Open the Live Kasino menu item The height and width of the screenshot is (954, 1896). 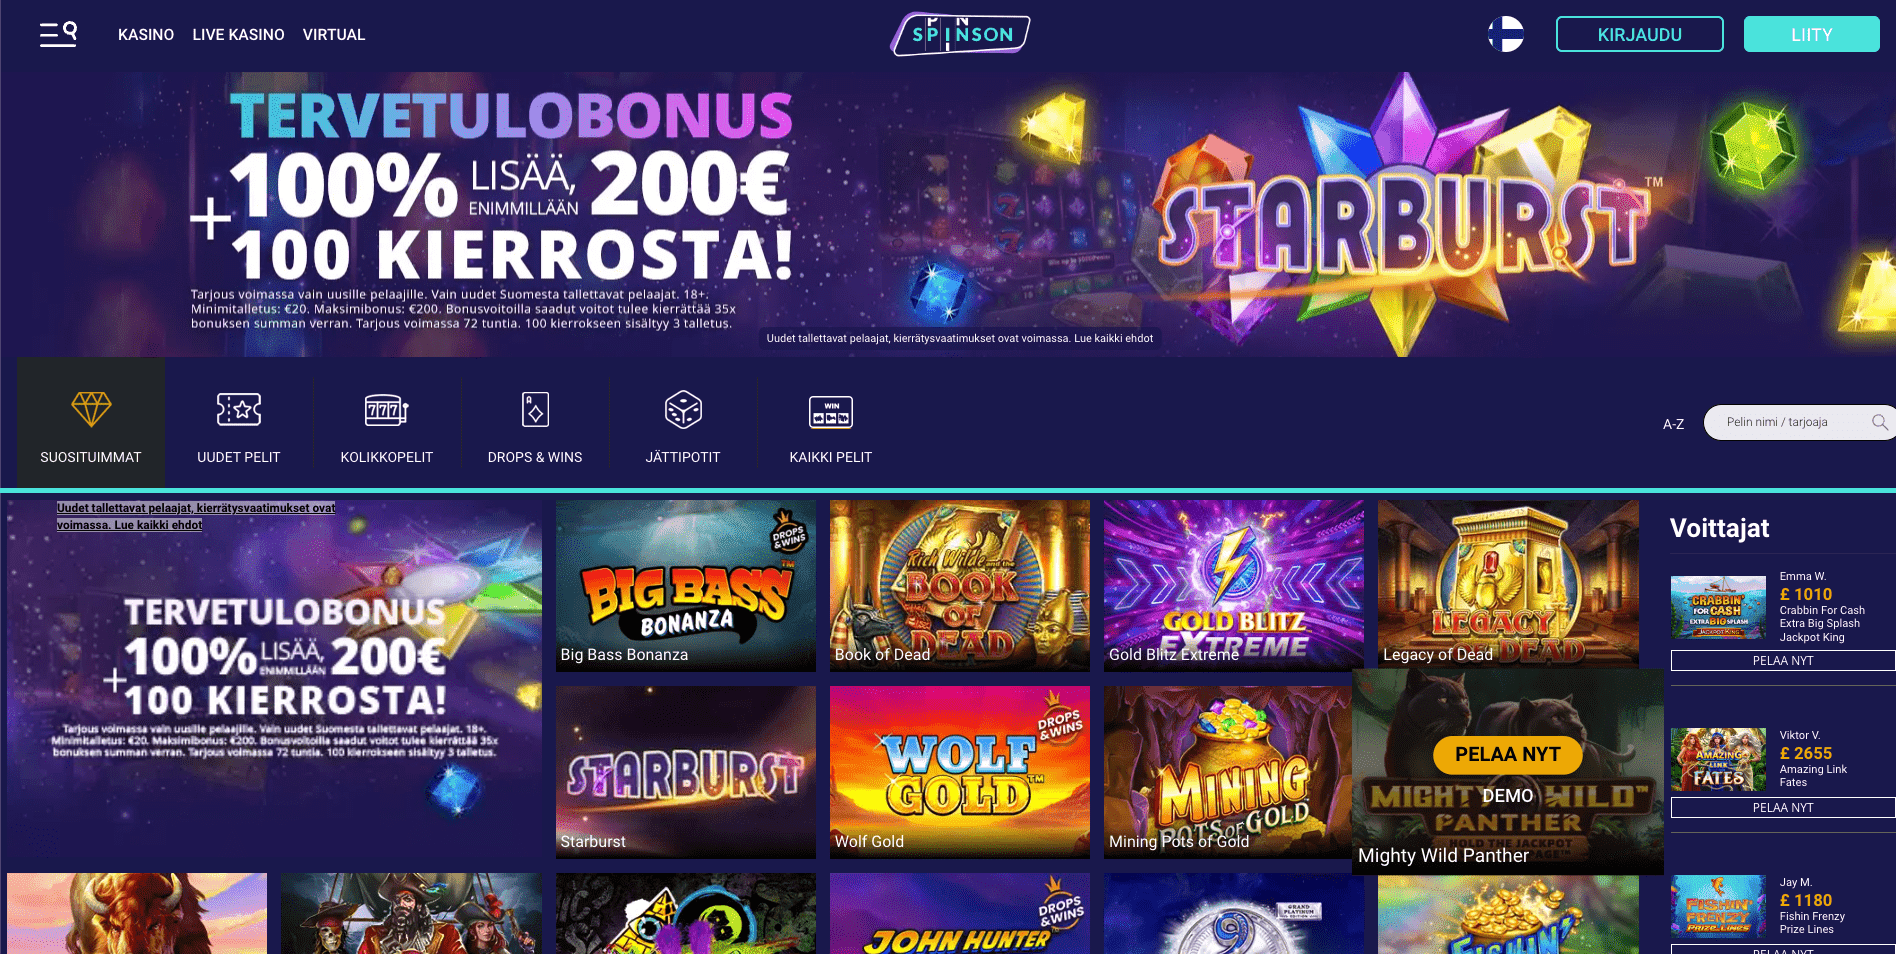pyautogui.click(x=238, y=34)
